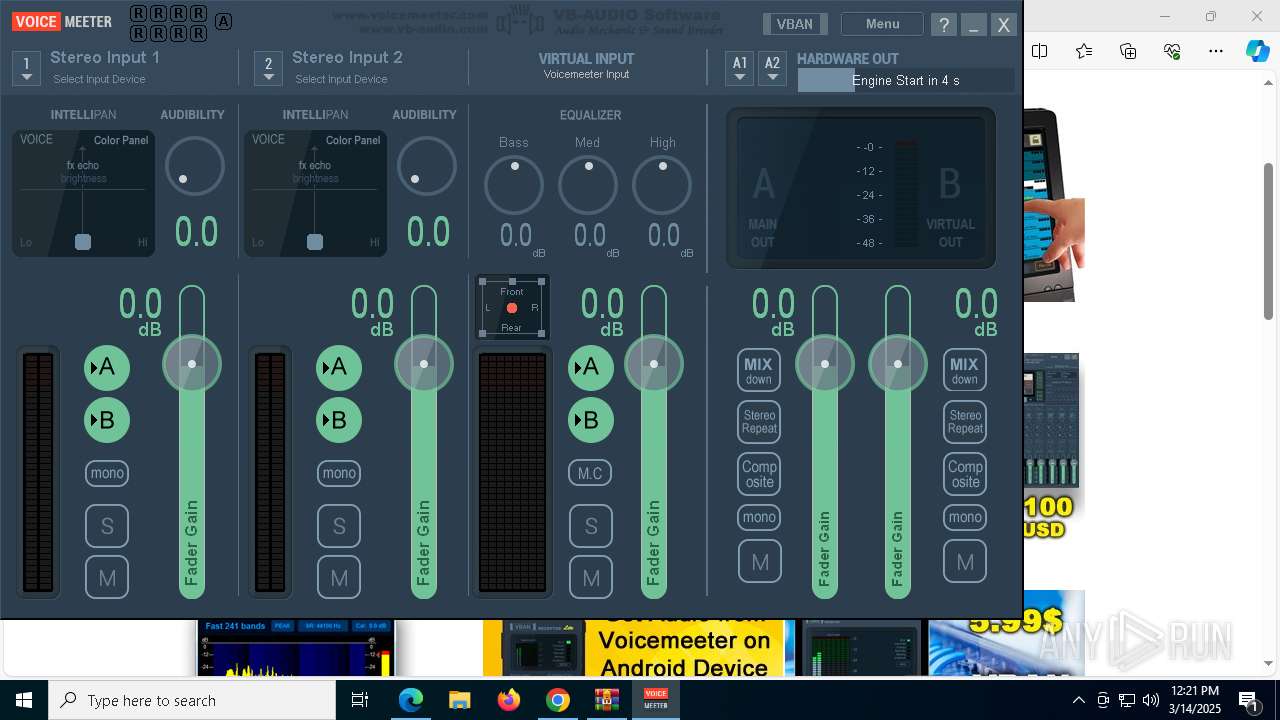Viewport: 1280px width, 720px height.
Task: Enable mono on virtual out B
Action: pyautogui.click(x=965, y=517)
